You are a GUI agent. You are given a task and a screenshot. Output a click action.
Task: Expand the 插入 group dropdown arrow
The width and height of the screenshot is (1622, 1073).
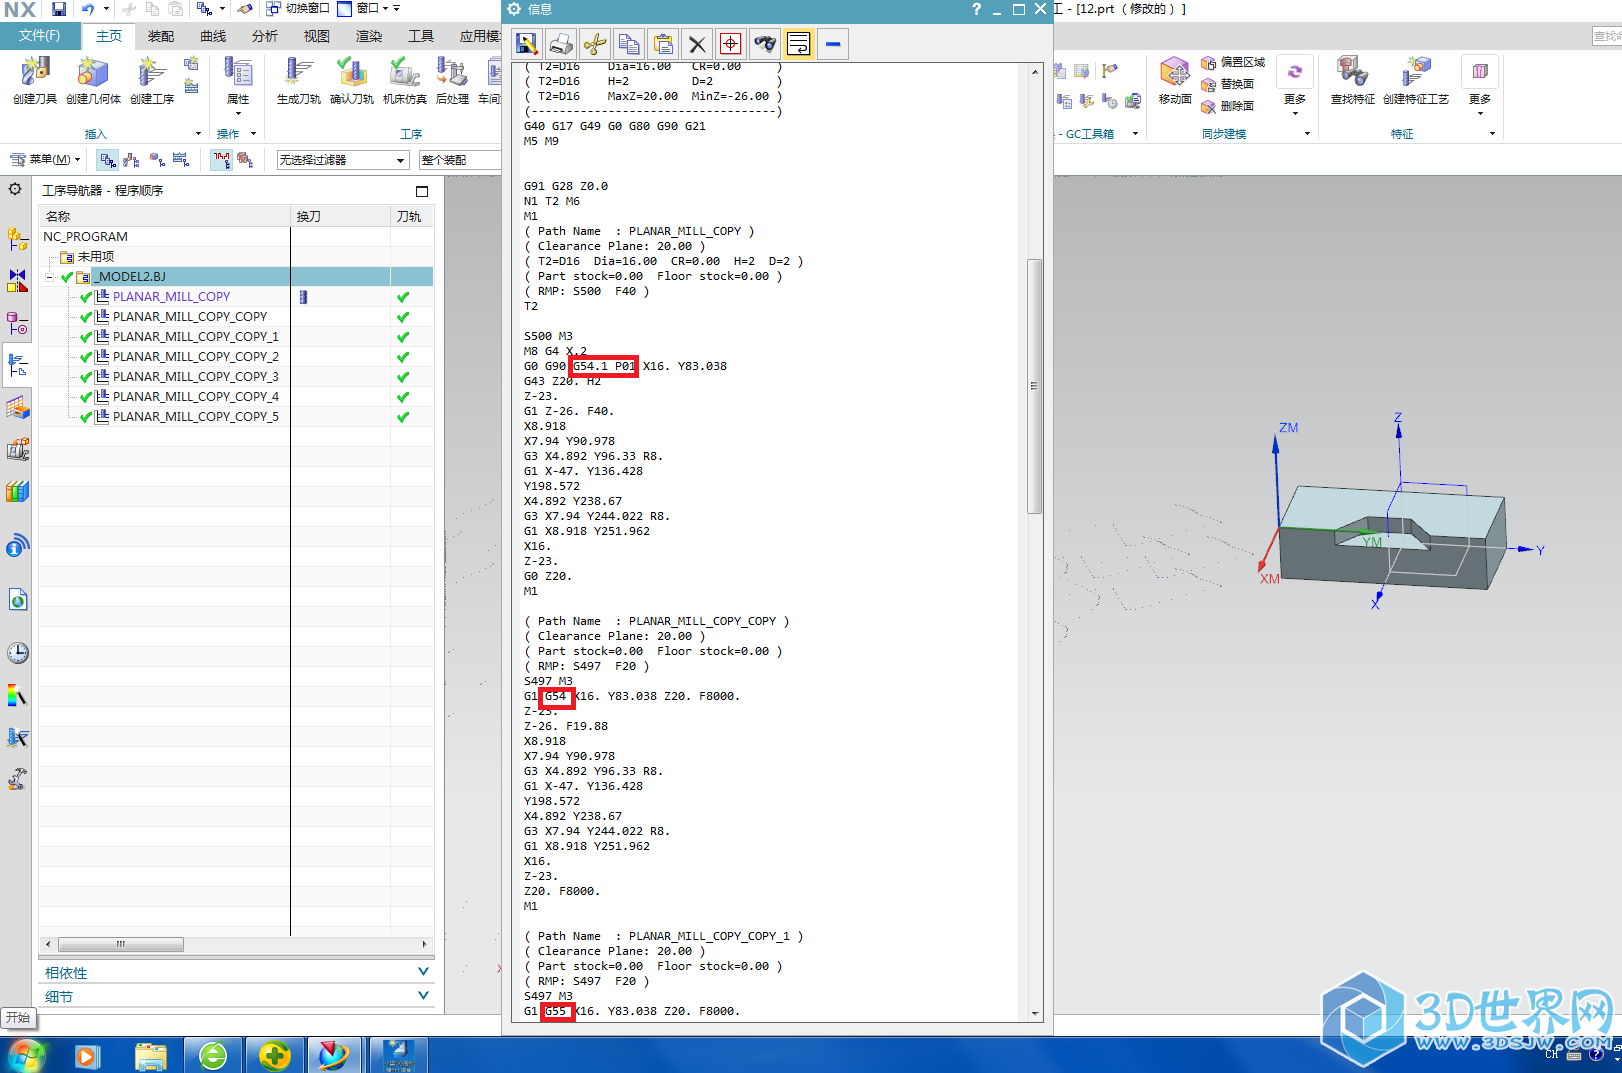(x=198, y=134)
